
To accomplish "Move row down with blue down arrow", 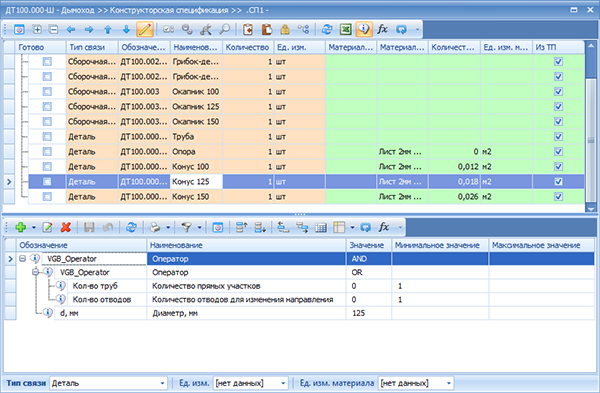I will [x=126, y=29].
